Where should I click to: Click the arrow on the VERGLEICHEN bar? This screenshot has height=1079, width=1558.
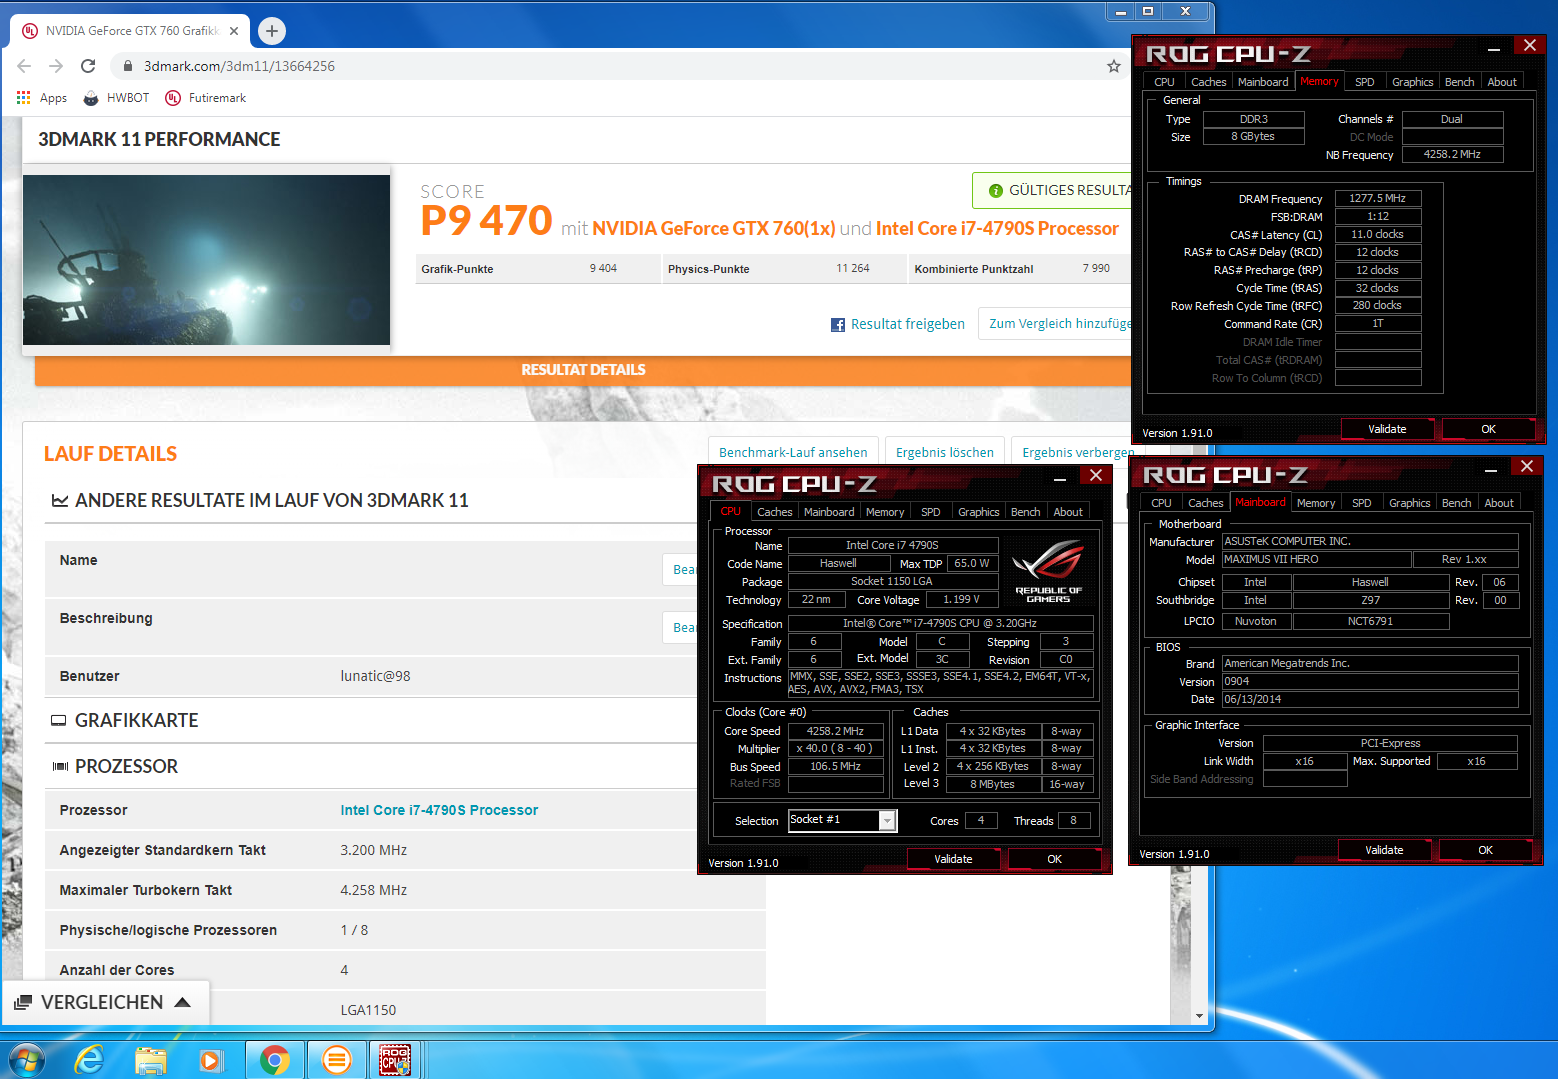(x=182, y=1002)
